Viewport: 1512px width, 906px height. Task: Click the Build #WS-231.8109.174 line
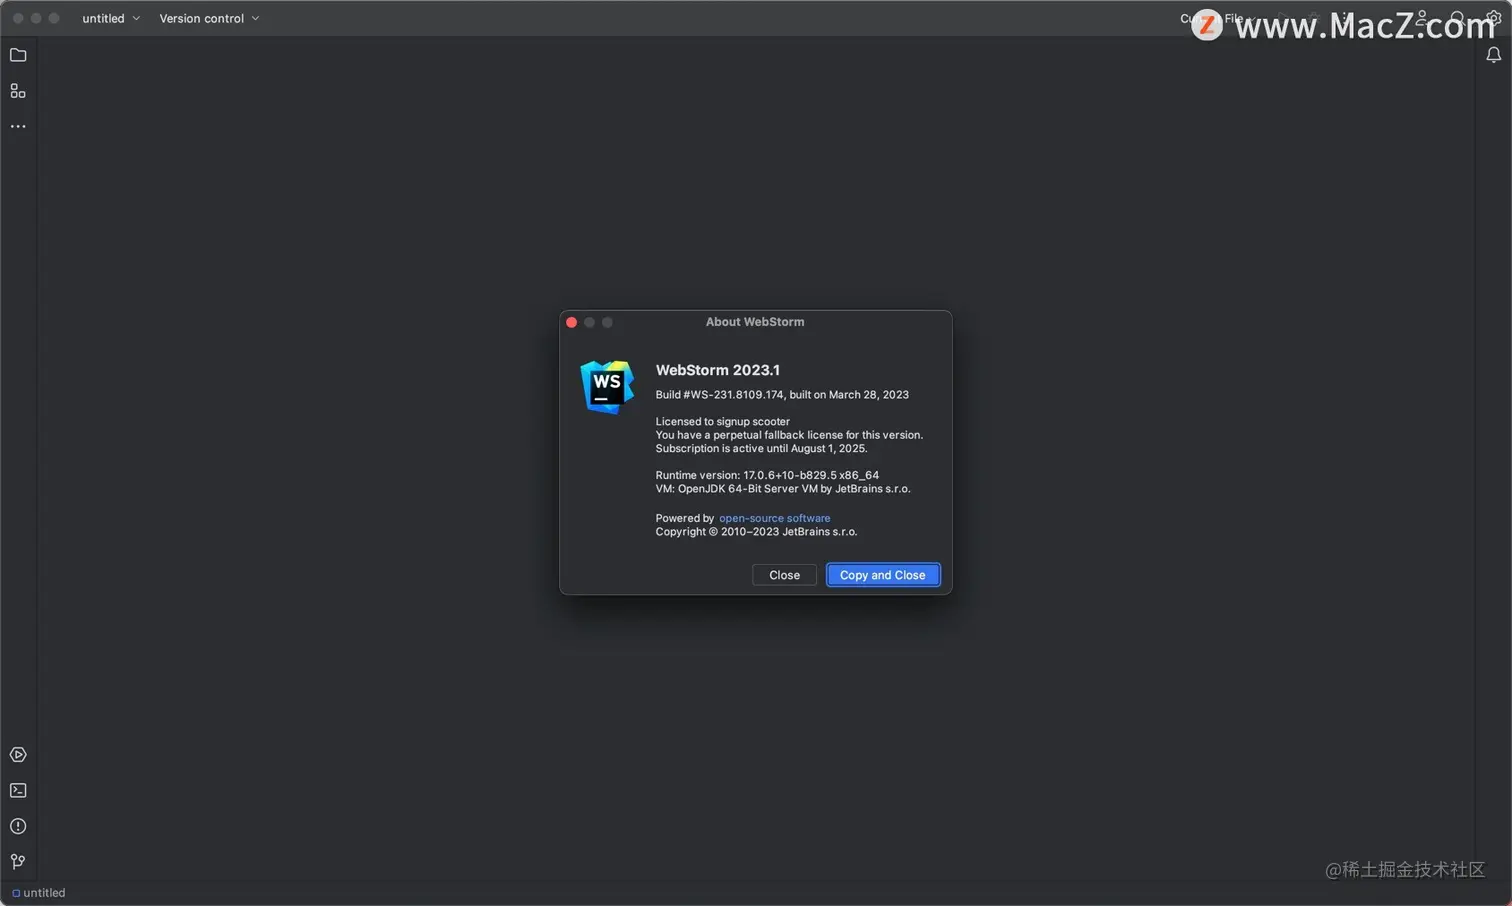click(x=782, y=395)
